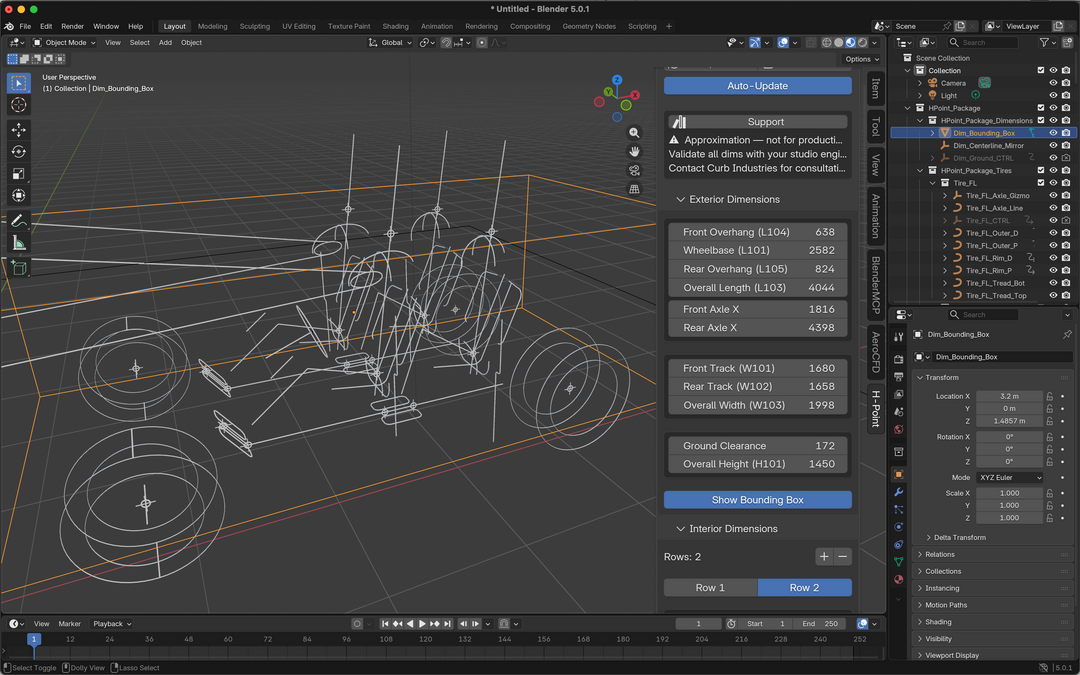Collapse the Exterior Dimensions section
1080x675 pixels.
point(681,199)
